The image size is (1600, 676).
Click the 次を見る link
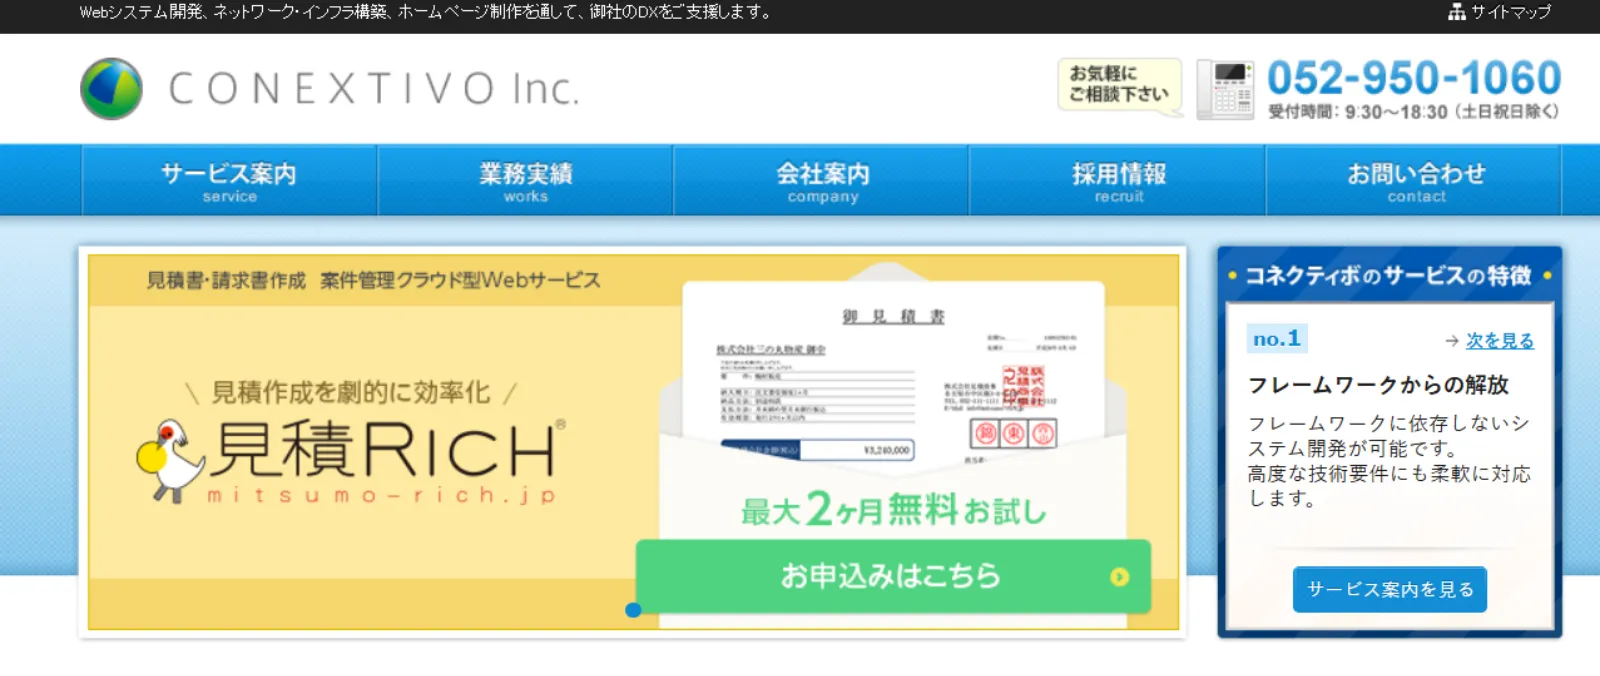tap(1499, 341)
